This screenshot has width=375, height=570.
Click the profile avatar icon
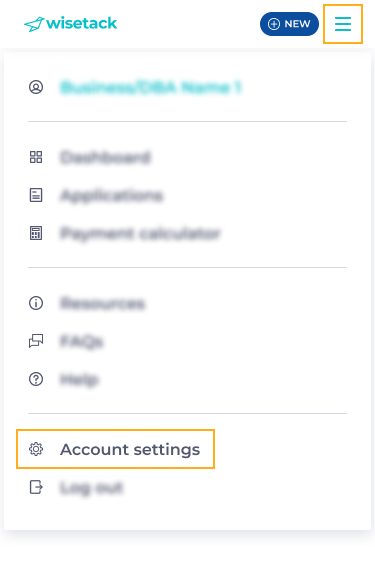(36, 87)
